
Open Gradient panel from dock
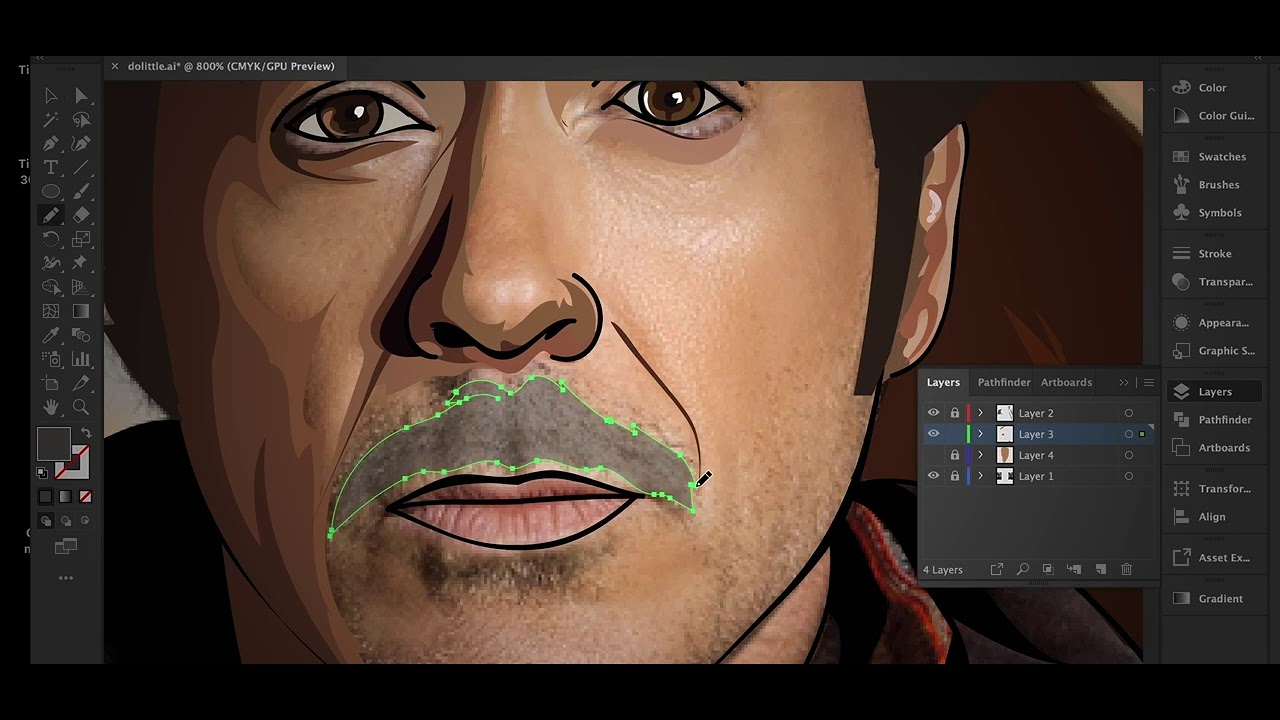tap(1213, 598)
